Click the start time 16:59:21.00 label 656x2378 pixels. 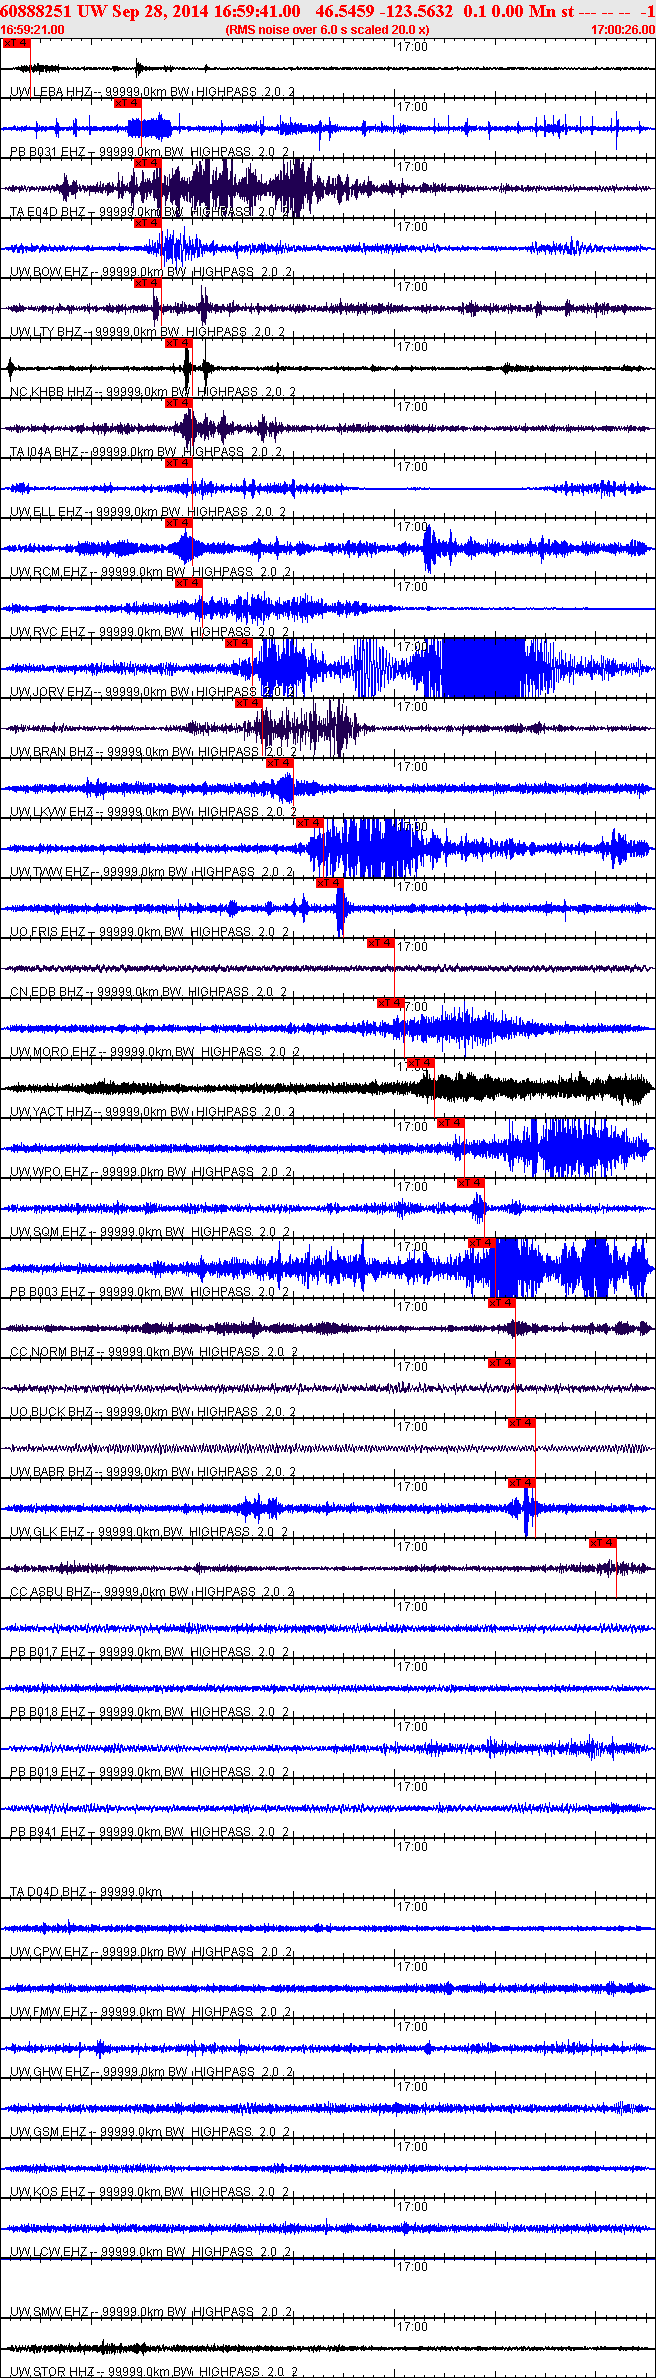point(33,30)
